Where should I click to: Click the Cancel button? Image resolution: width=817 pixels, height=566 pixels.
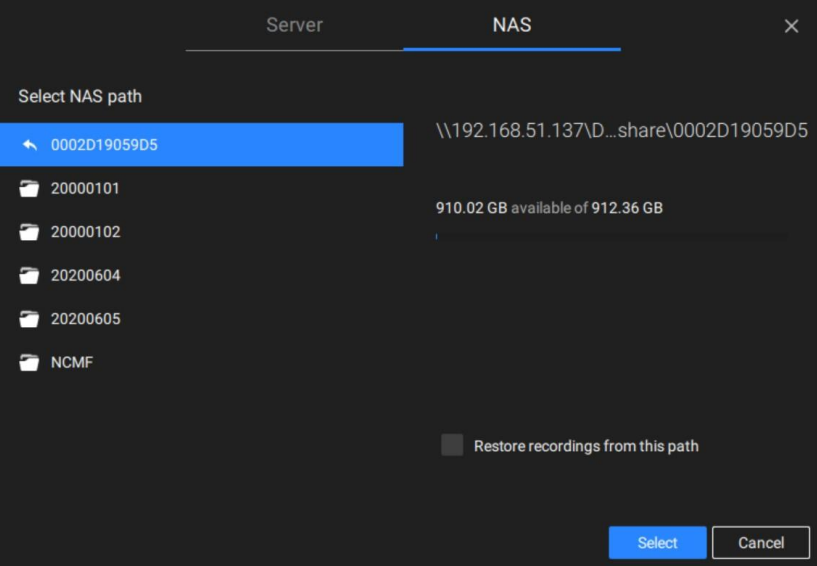(761, 543)
